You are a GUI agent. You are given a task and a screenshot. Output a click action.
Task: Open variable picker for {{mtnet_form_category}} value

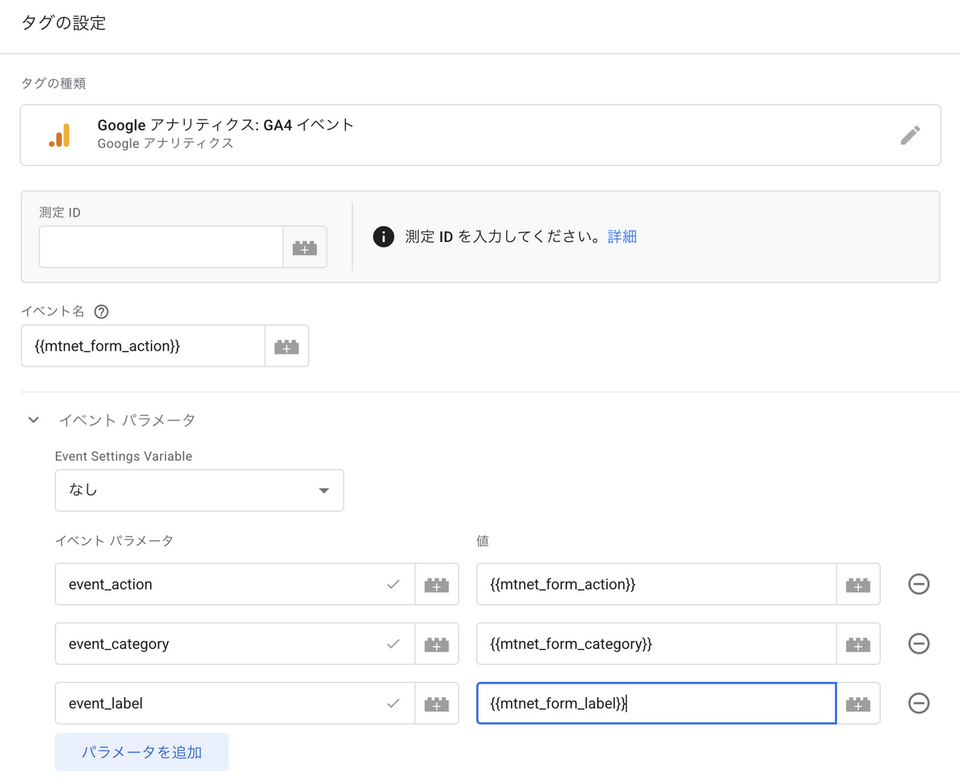pyautogui.click(x=858, y=644)
